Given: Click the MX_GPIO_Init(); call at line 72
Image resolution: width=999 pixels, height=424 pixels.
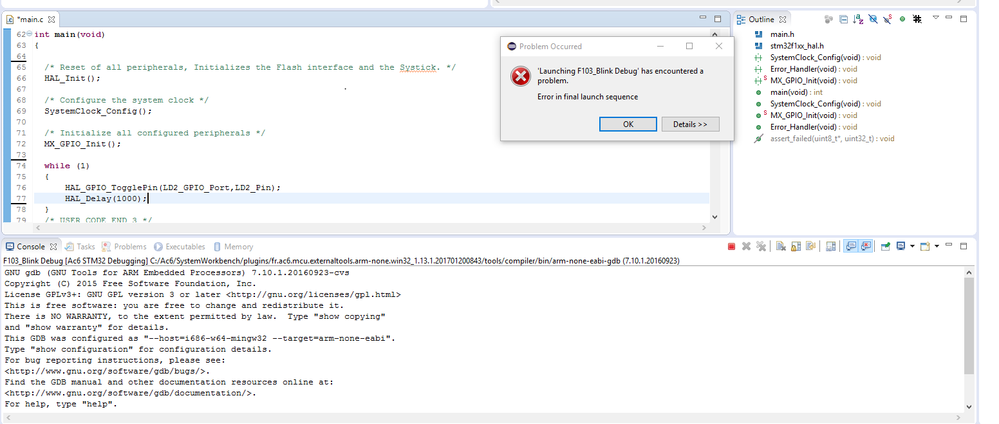Looking at the screenshot, I should pyautogui.click(x=82, y=144).
